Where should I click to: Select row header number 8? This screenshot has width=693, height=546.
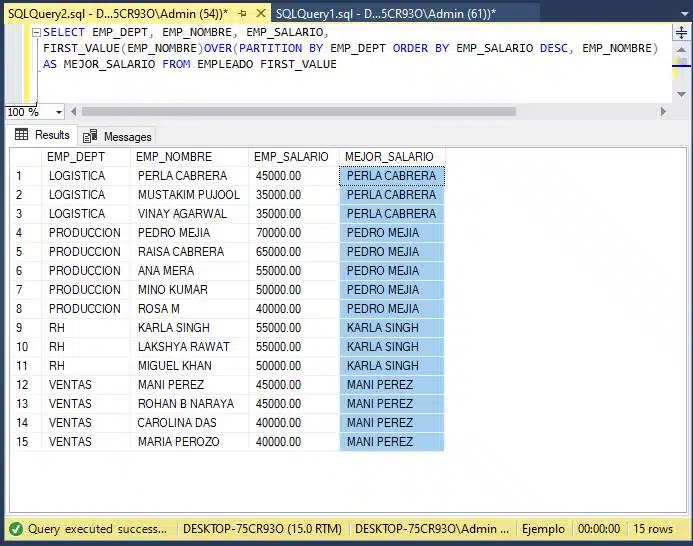pos(26,309)
